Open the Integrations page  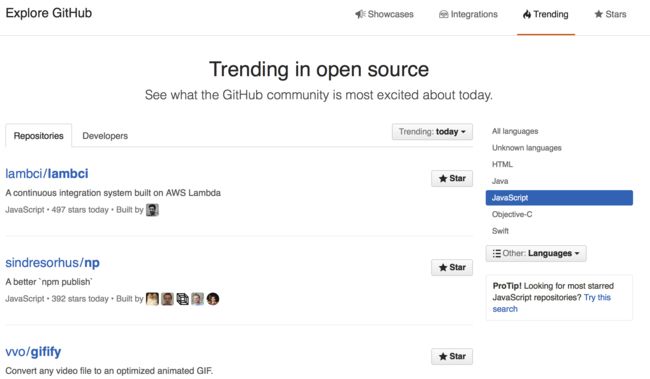[468, 14]
